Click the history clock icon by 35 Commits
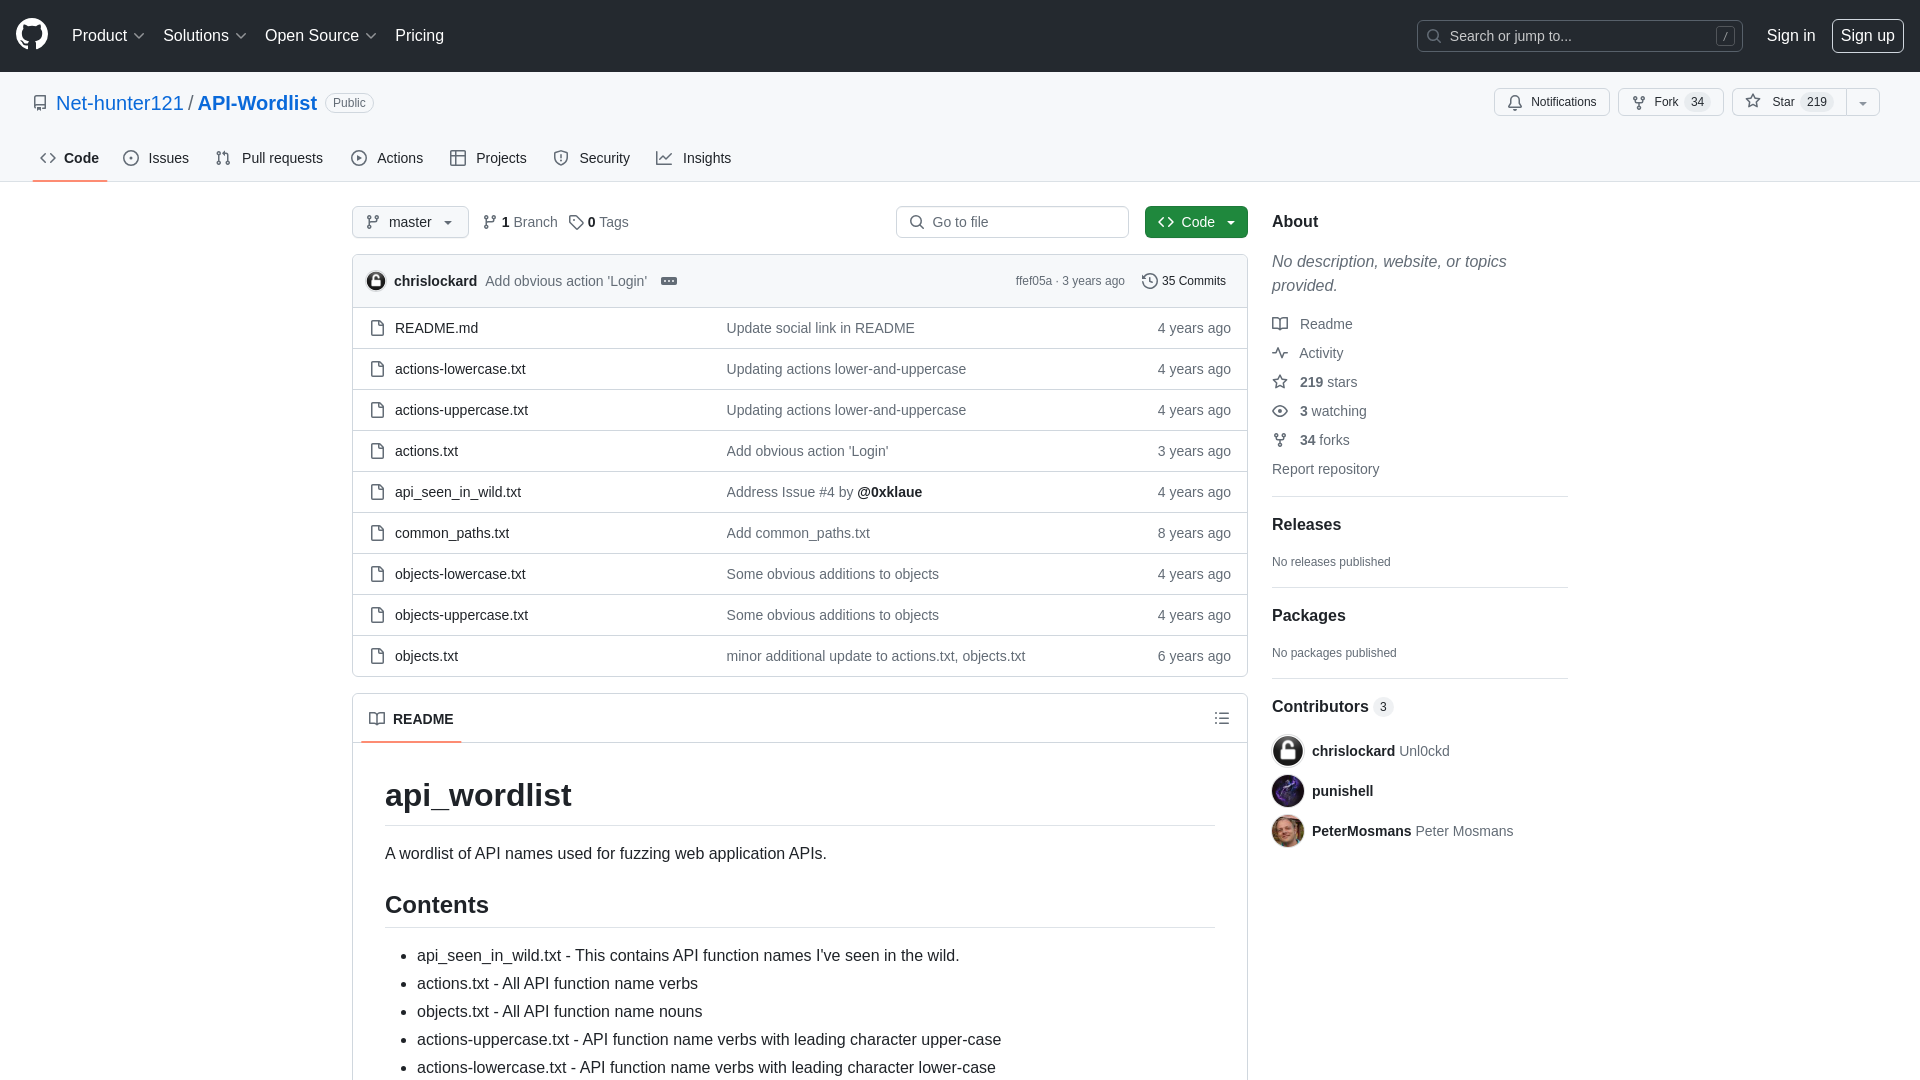The image size is (1920, 1080). point(1150,281)
